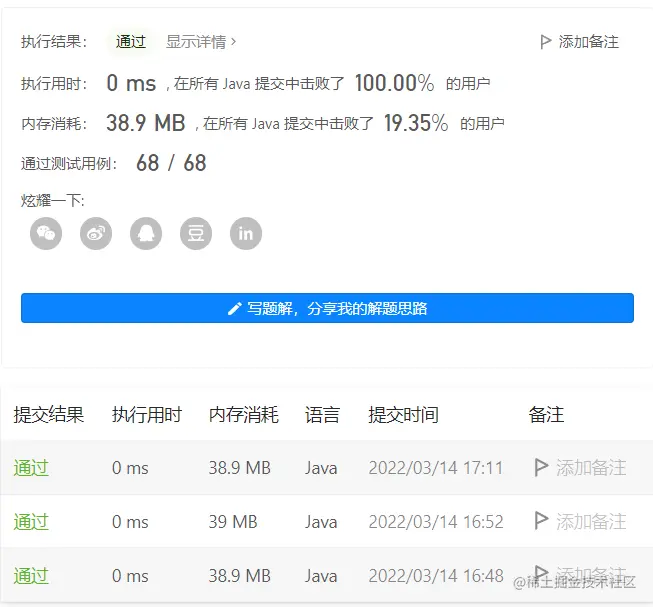Click the flag icon beside top 添加备注

click(x=545, y=42)
